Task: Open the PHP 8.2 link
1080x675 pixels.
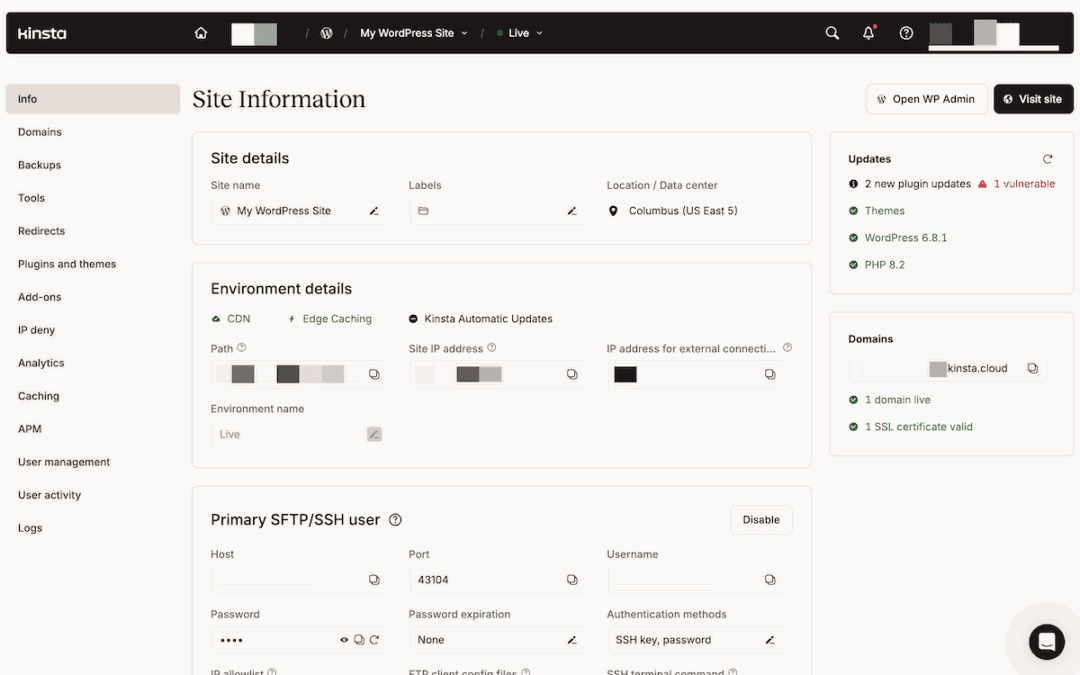Action: click(884, 264)
